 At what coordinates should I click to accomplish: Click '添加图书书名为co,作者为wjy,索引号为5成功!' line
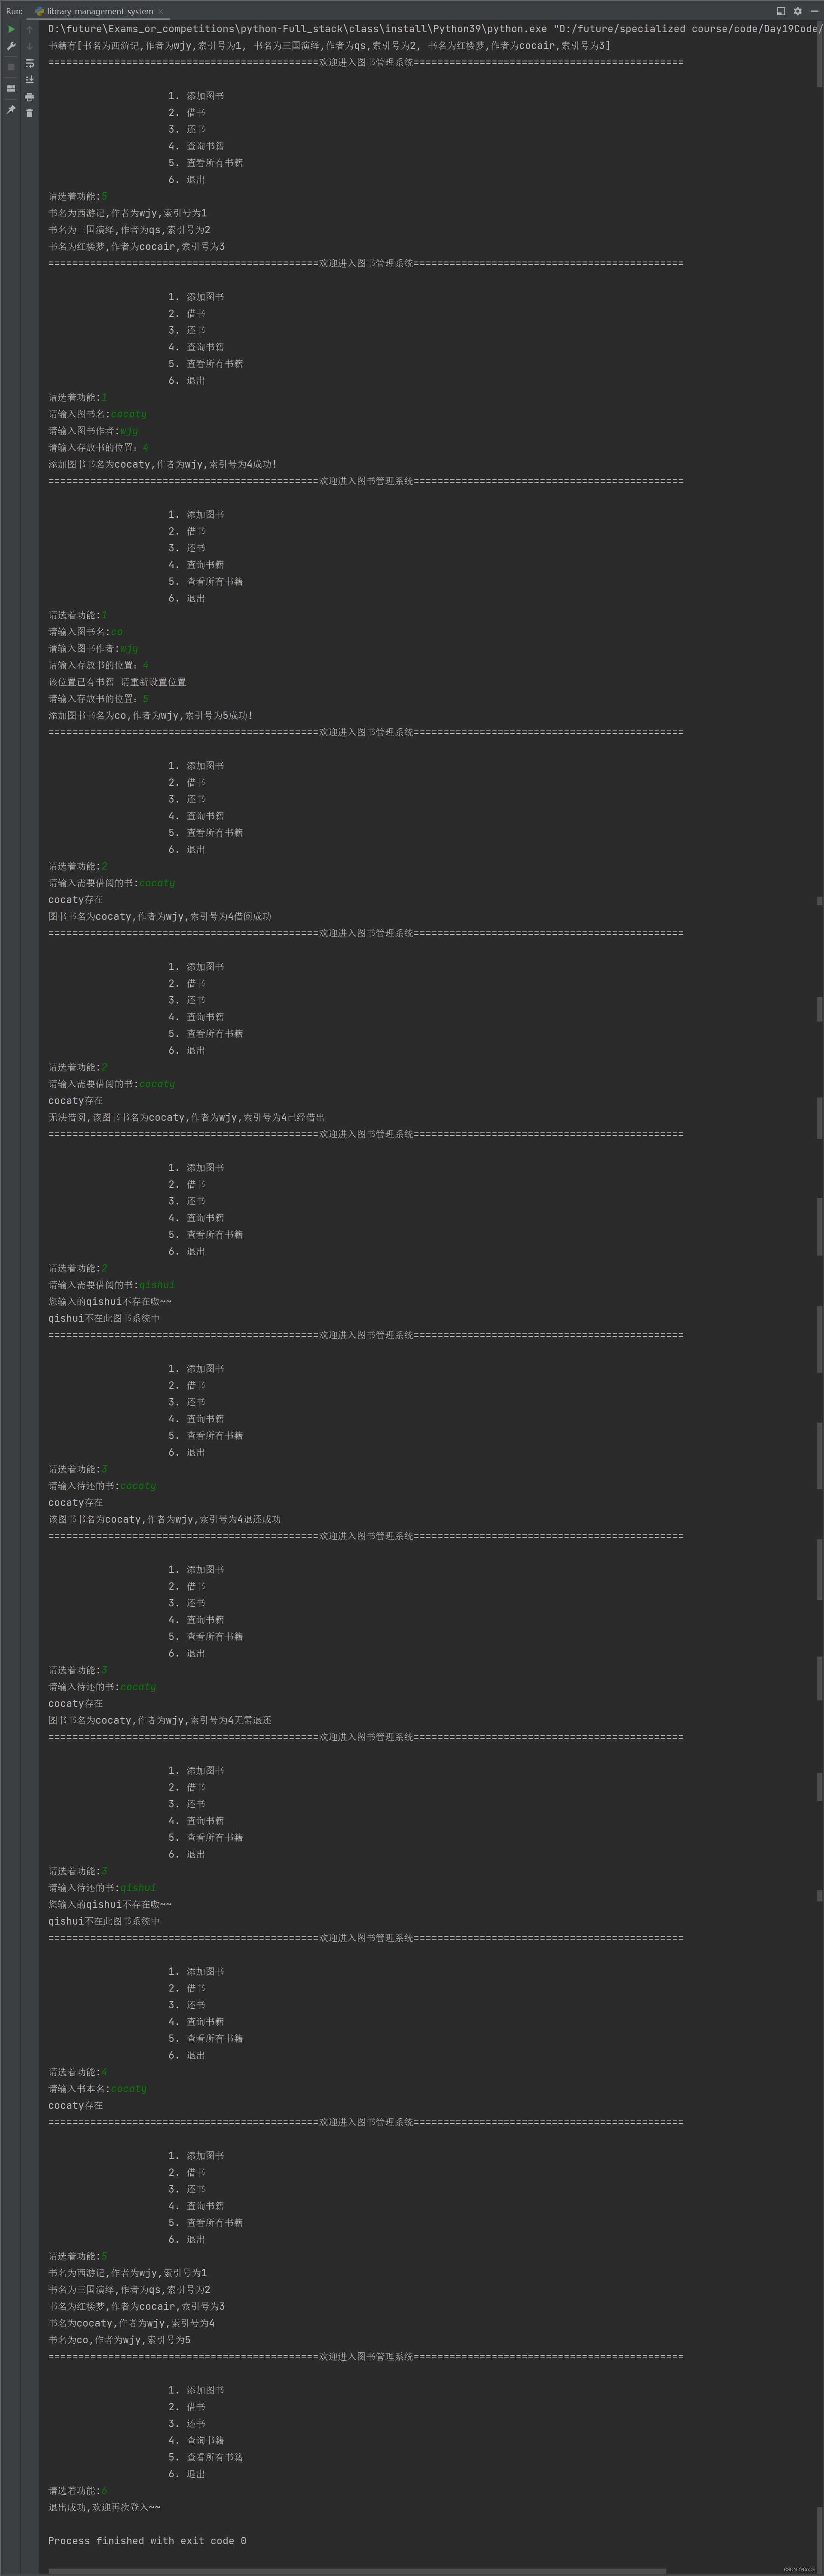[151, 715]
